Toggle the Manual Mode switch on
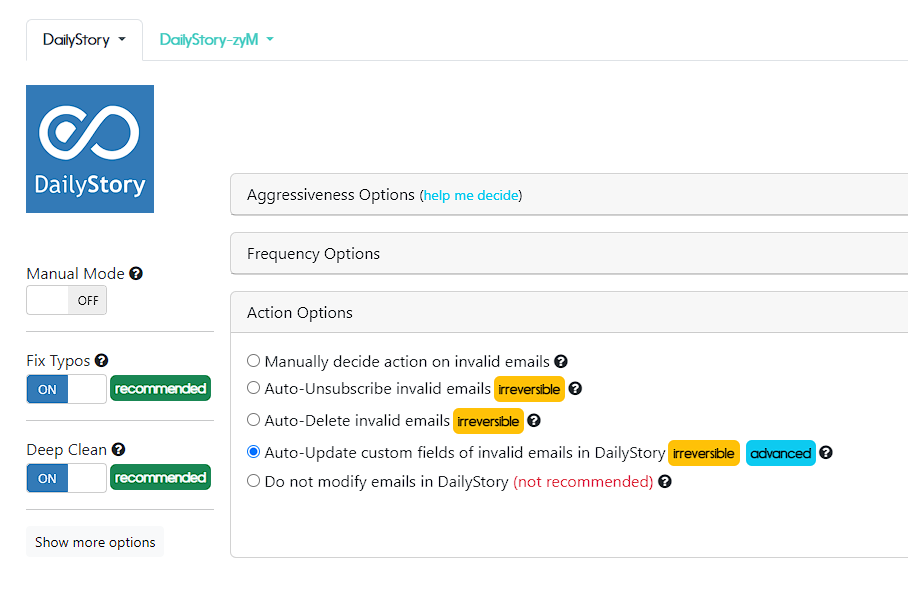This screenshot has height=595, width=908. pos(67,300)
